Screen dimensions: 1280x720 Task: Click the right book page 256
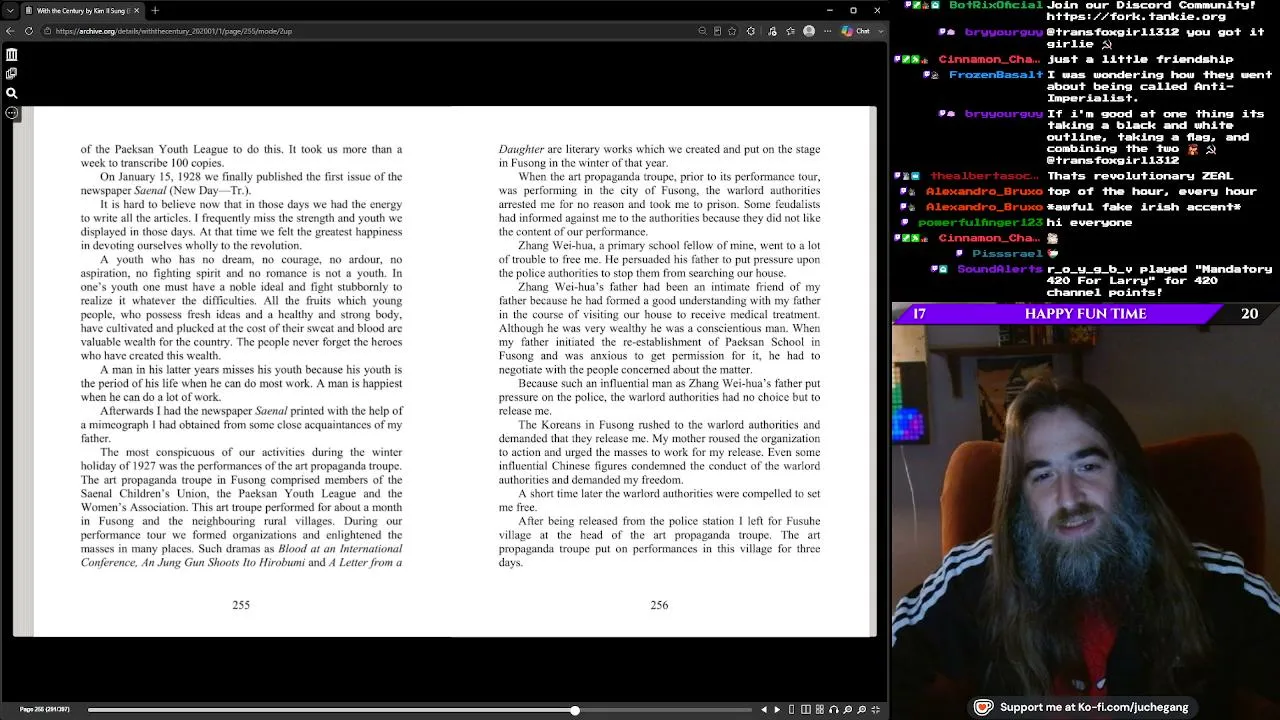click(662, 371)
